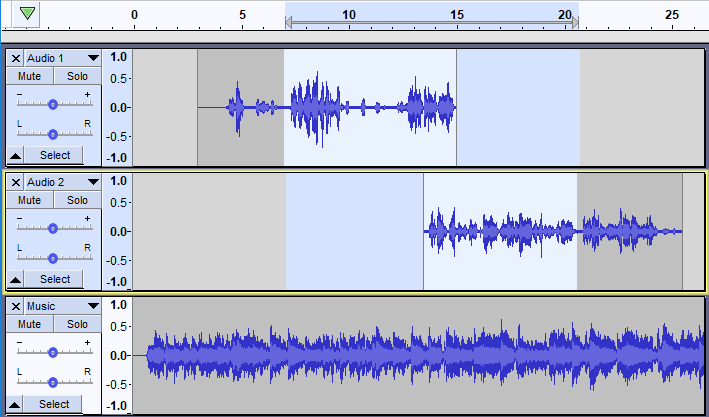Image resolution: width=709 pixels, height=417 pixels.
Task: Open the Music track dropdown menu
Action: coord(93,306)
